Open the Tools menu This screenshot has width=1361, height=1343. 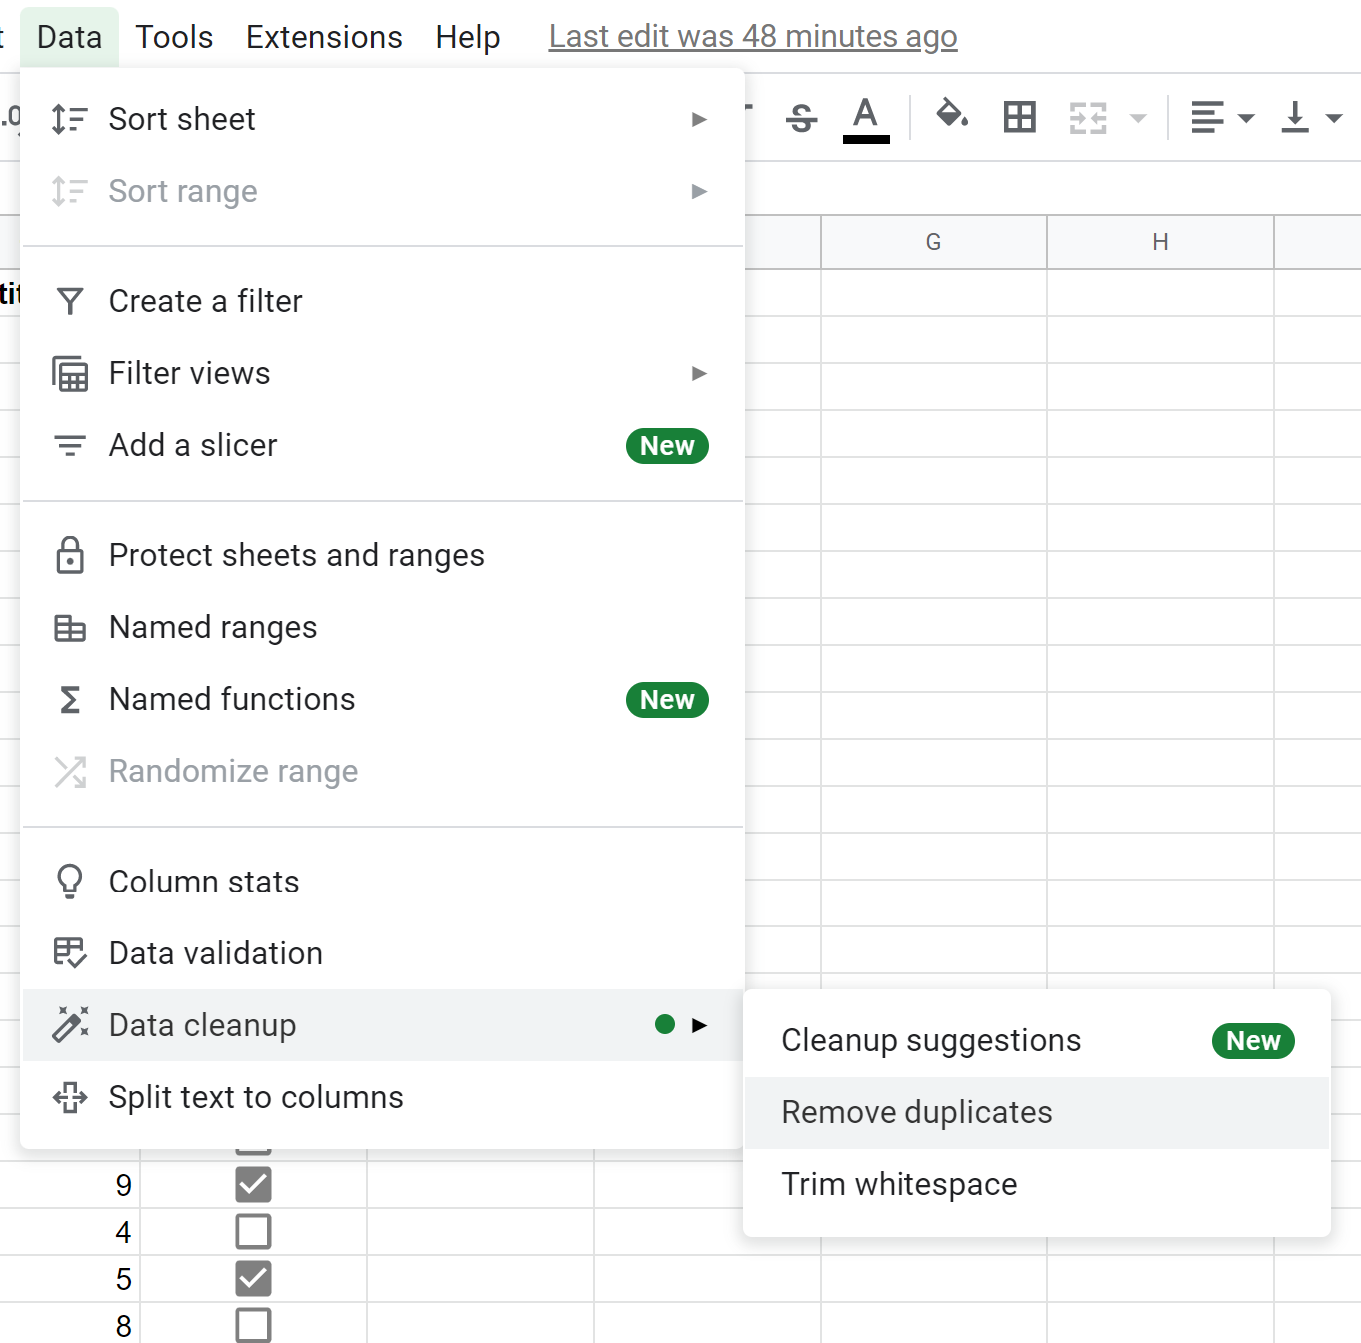174,36
